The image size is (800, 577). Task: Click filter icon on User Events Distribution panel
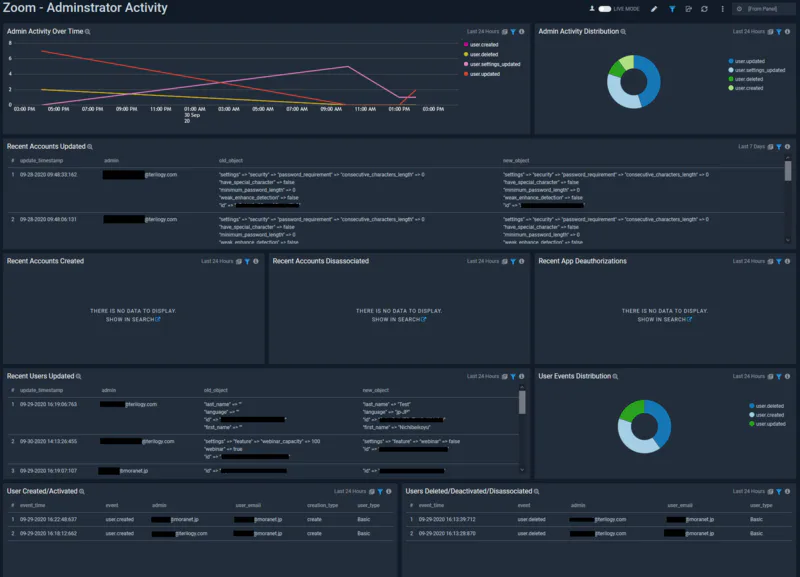coord(779,377)
